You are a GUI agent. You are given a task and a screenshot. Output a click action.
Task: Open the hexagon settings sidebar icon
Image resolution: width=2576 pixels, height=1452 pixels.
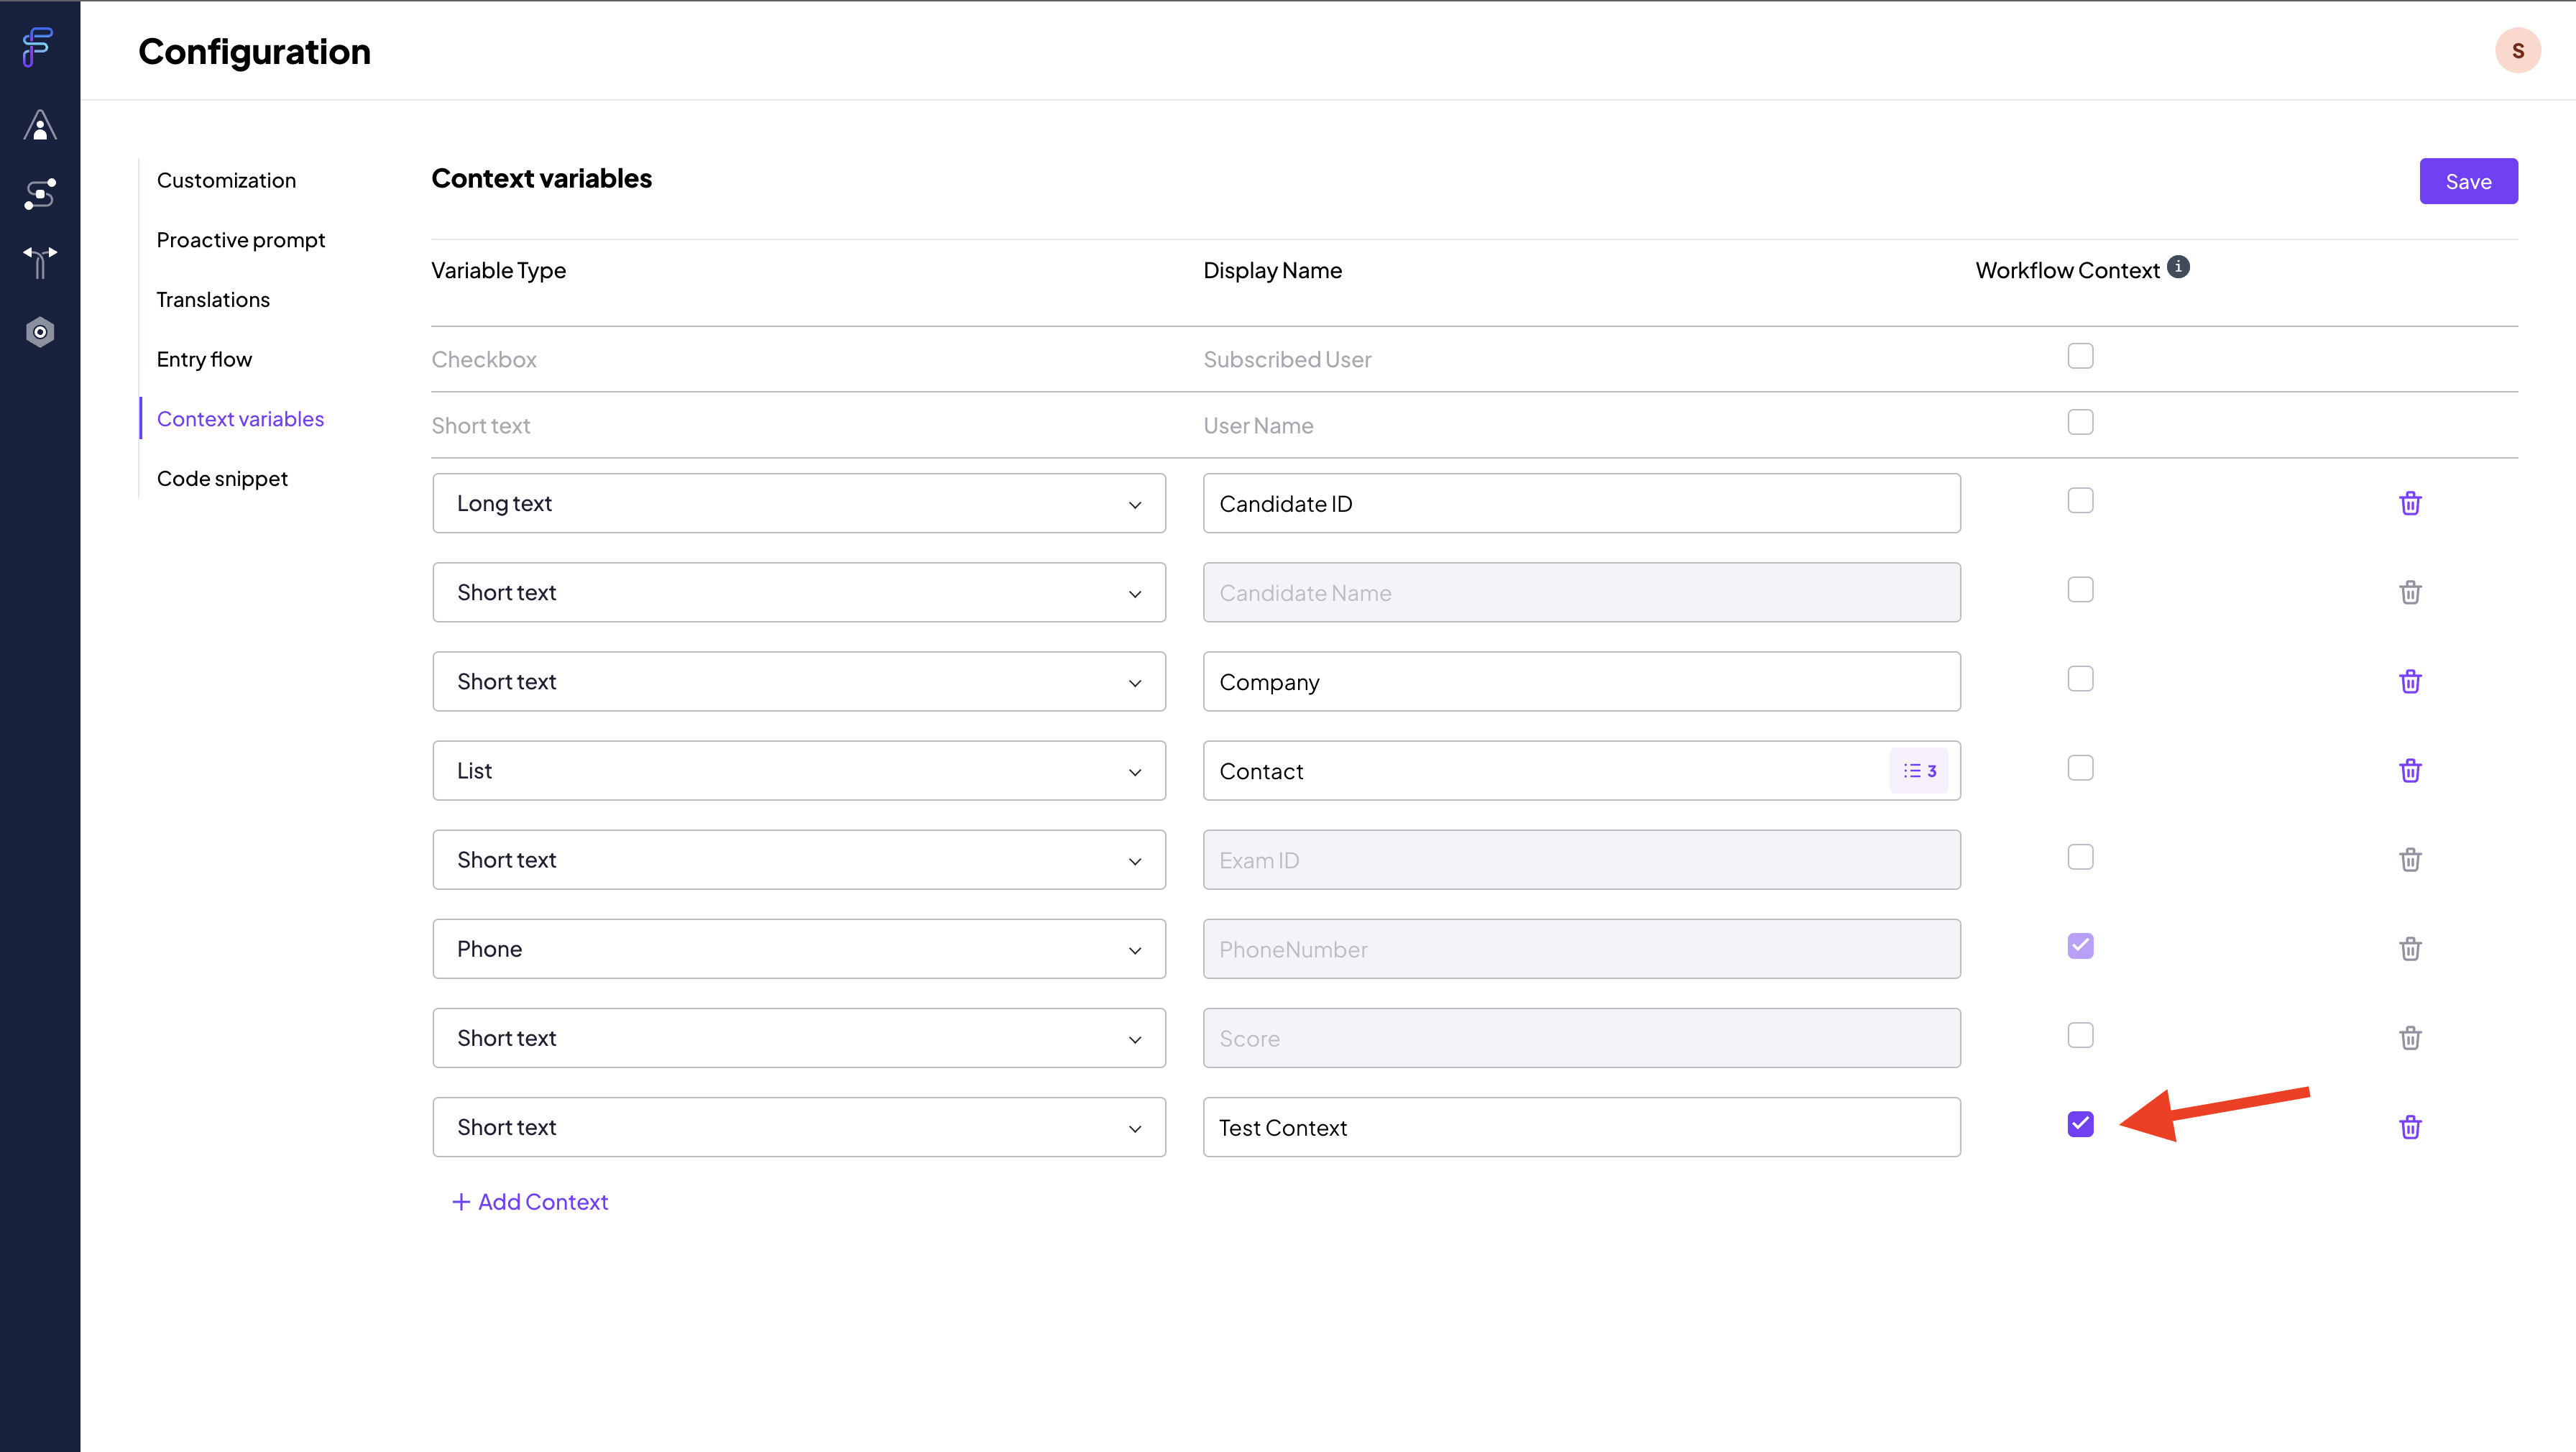pyautogui.click(x=40, y=332)
